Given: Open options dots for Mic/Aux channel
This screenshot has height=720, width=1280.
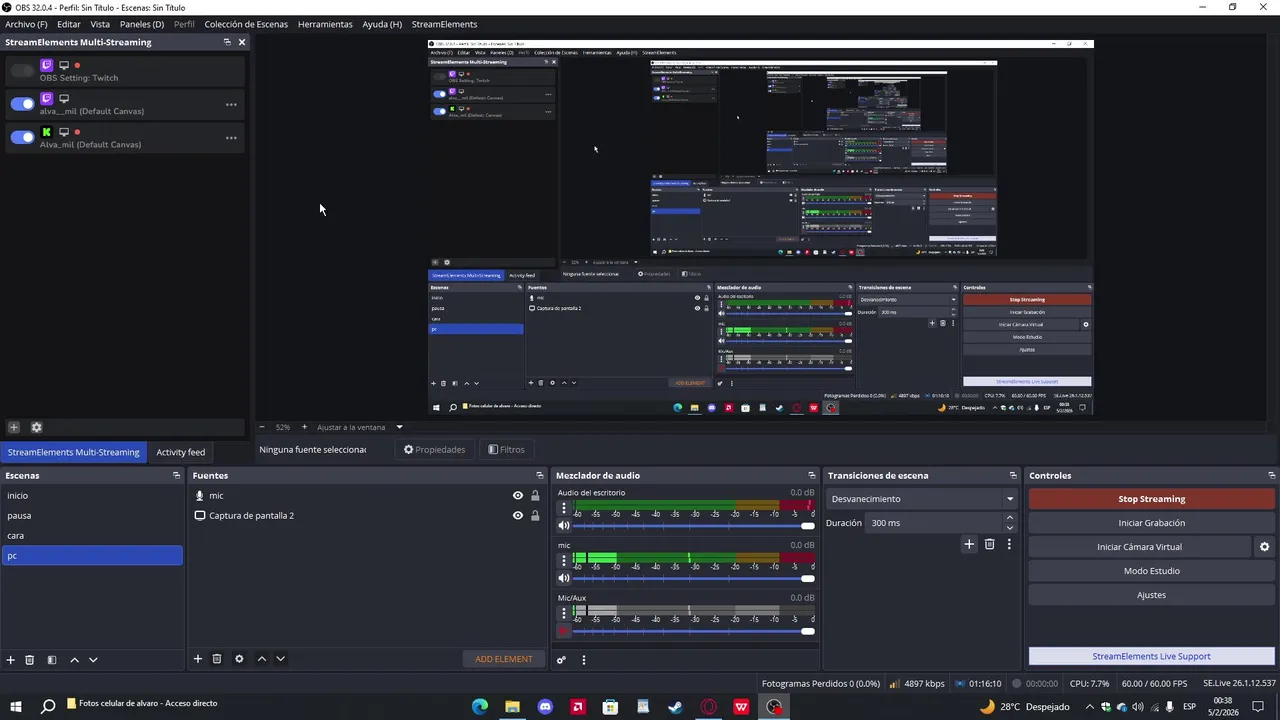Looking at the screenshot, I should point(564,613).
